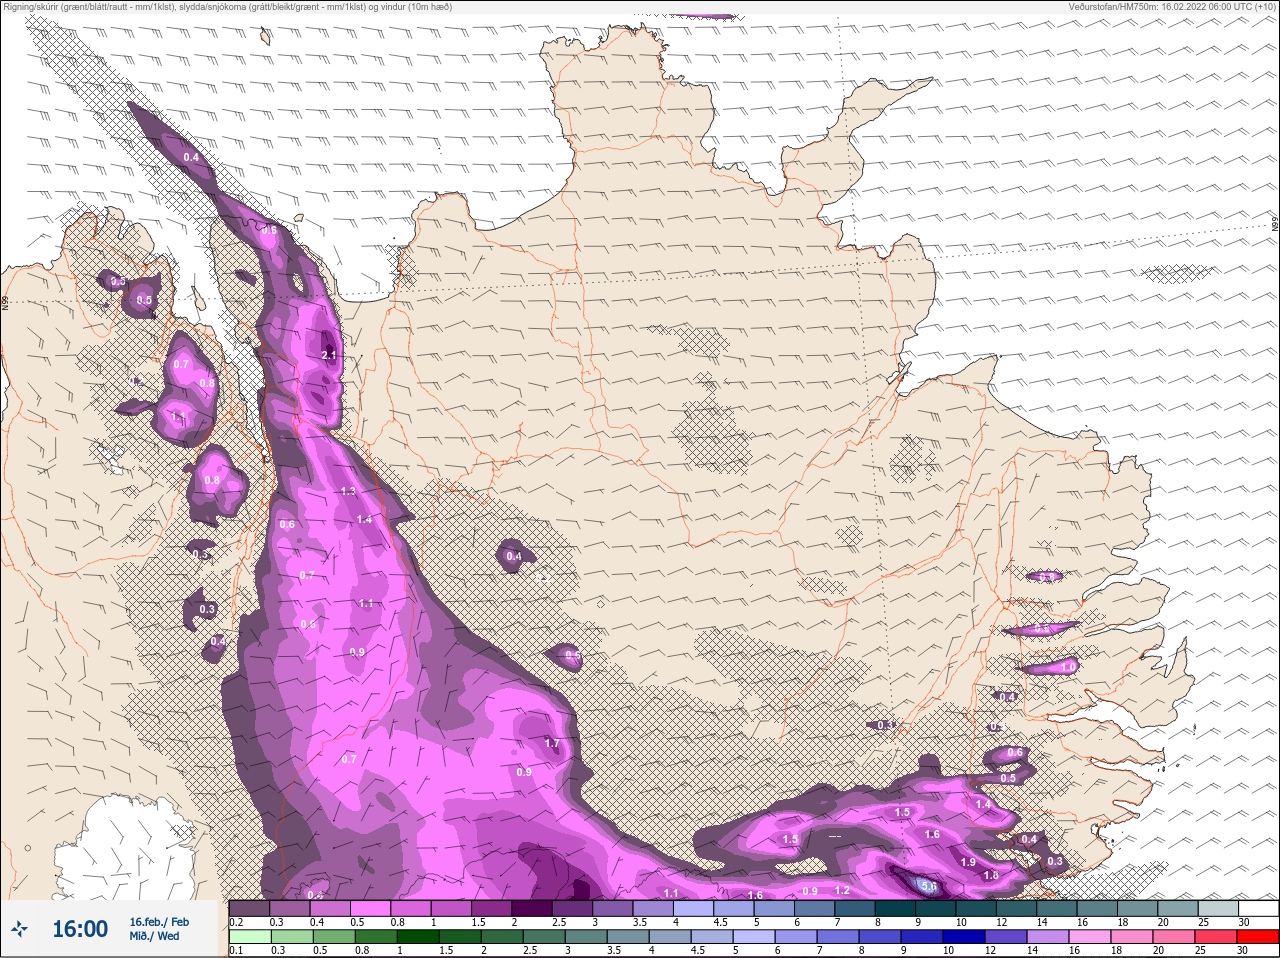
Task: Select the white snow swatch at 30
Action: pyautogui.click(x=1258, y=908)
